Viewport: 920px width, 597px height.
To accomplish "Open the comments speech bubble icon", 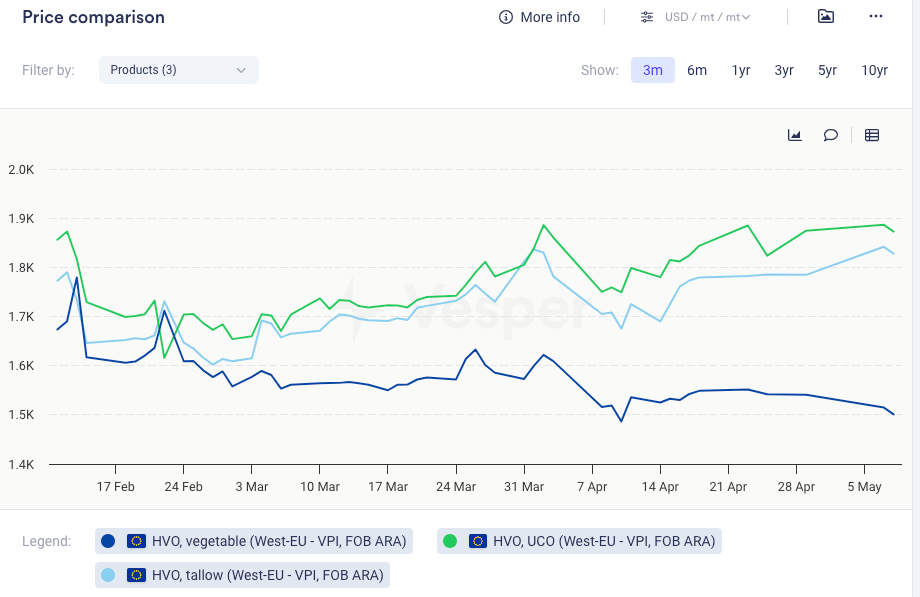I will click(x=830, y=135).
